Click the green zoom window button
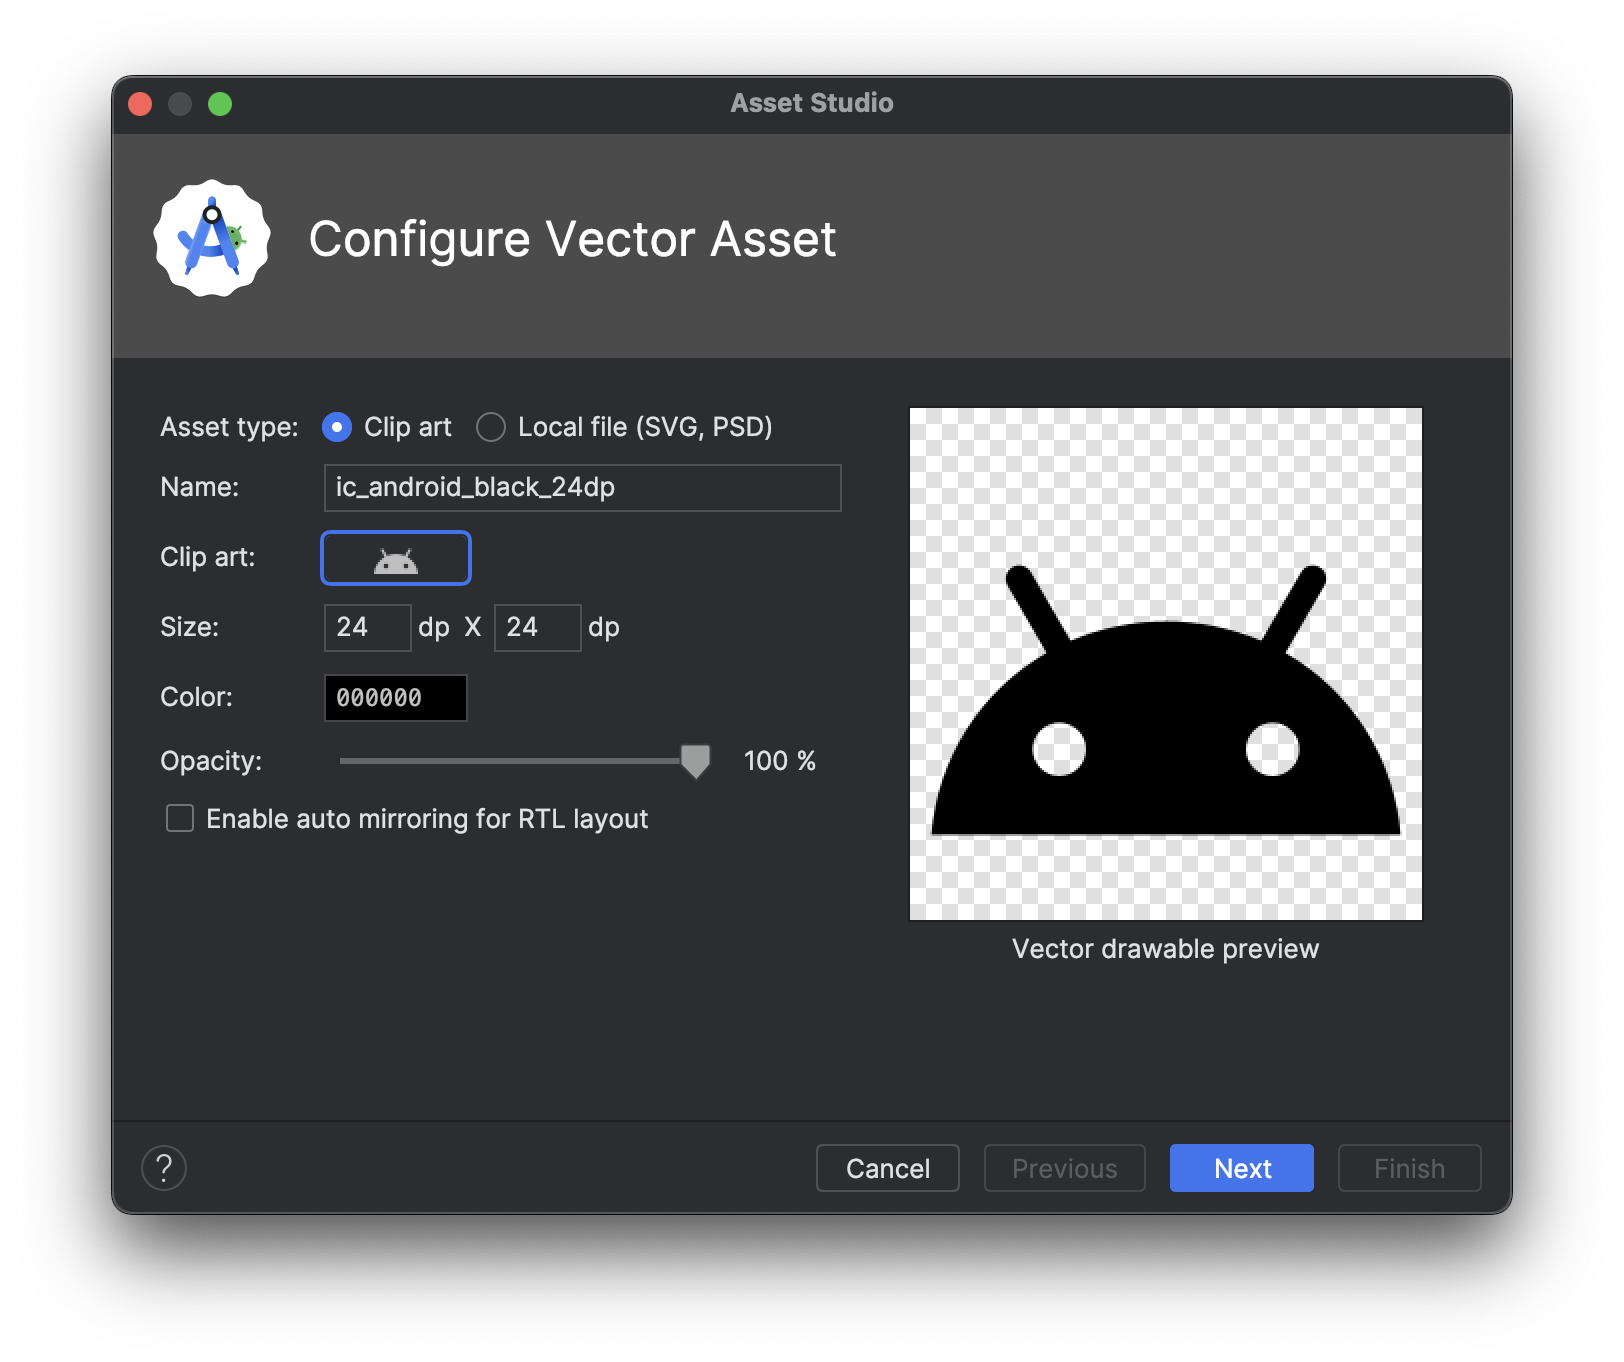 coord(220,104)
